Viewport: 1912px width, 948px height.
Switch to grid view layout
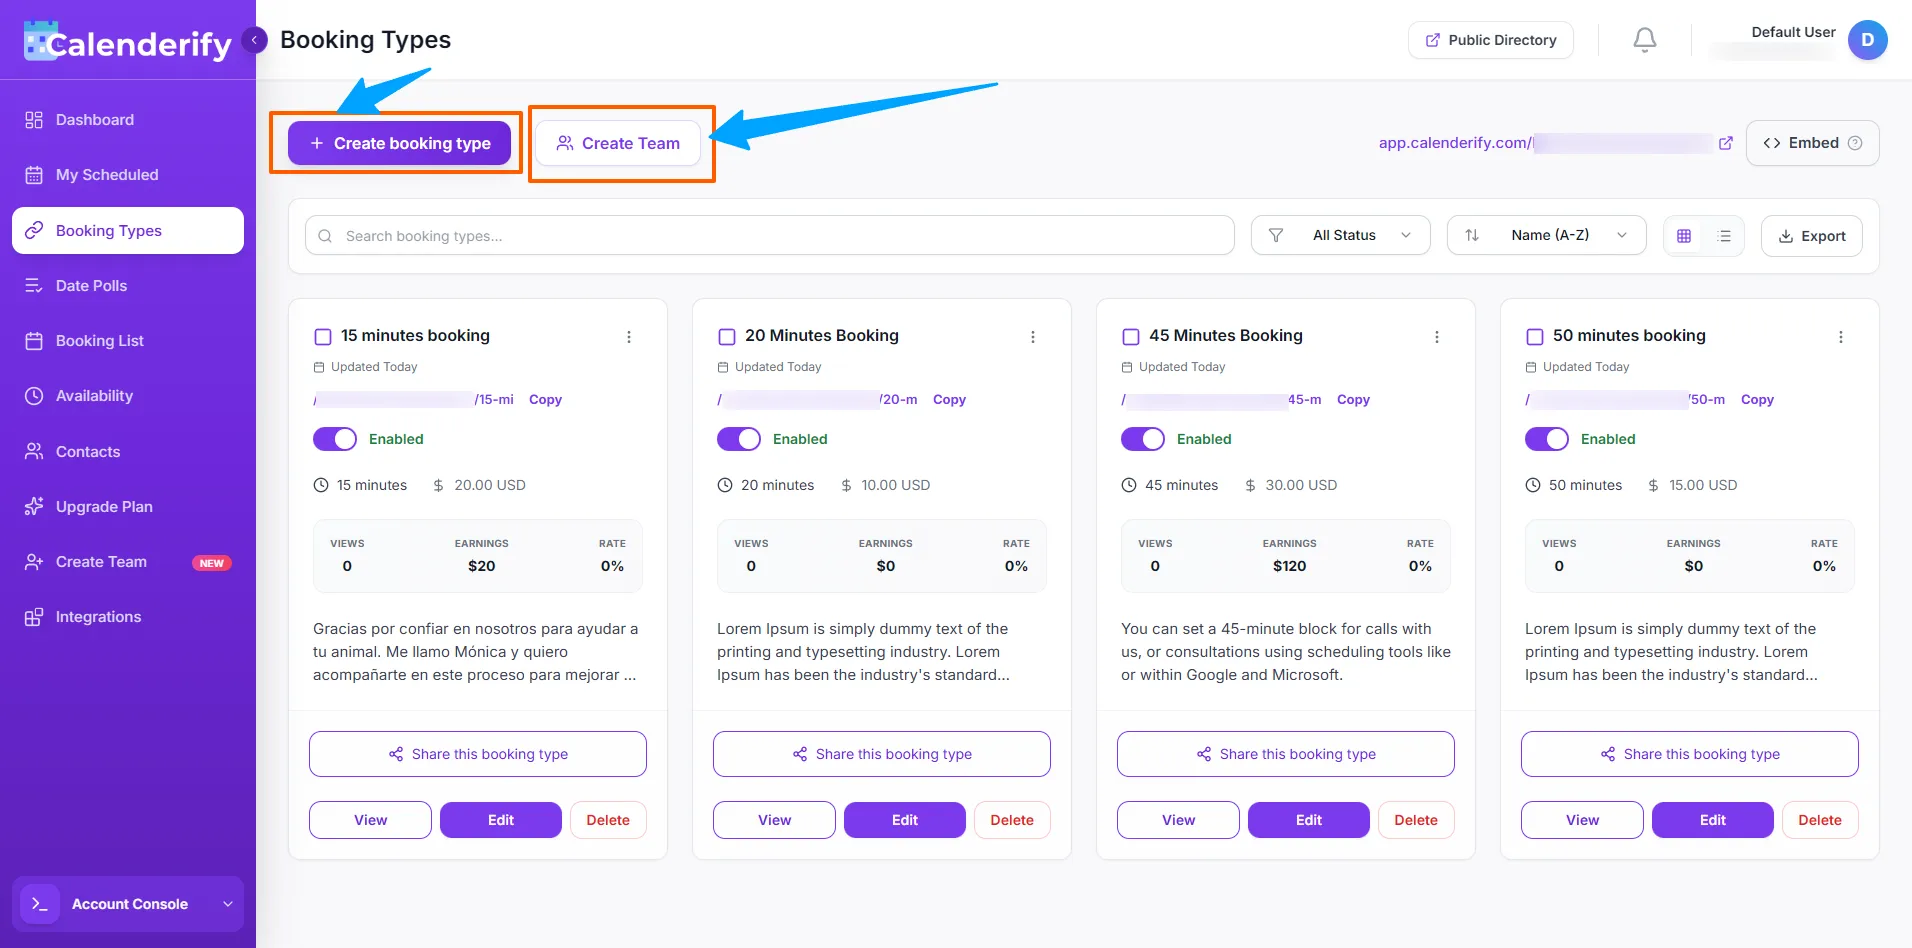click(x=1685, y=235)
